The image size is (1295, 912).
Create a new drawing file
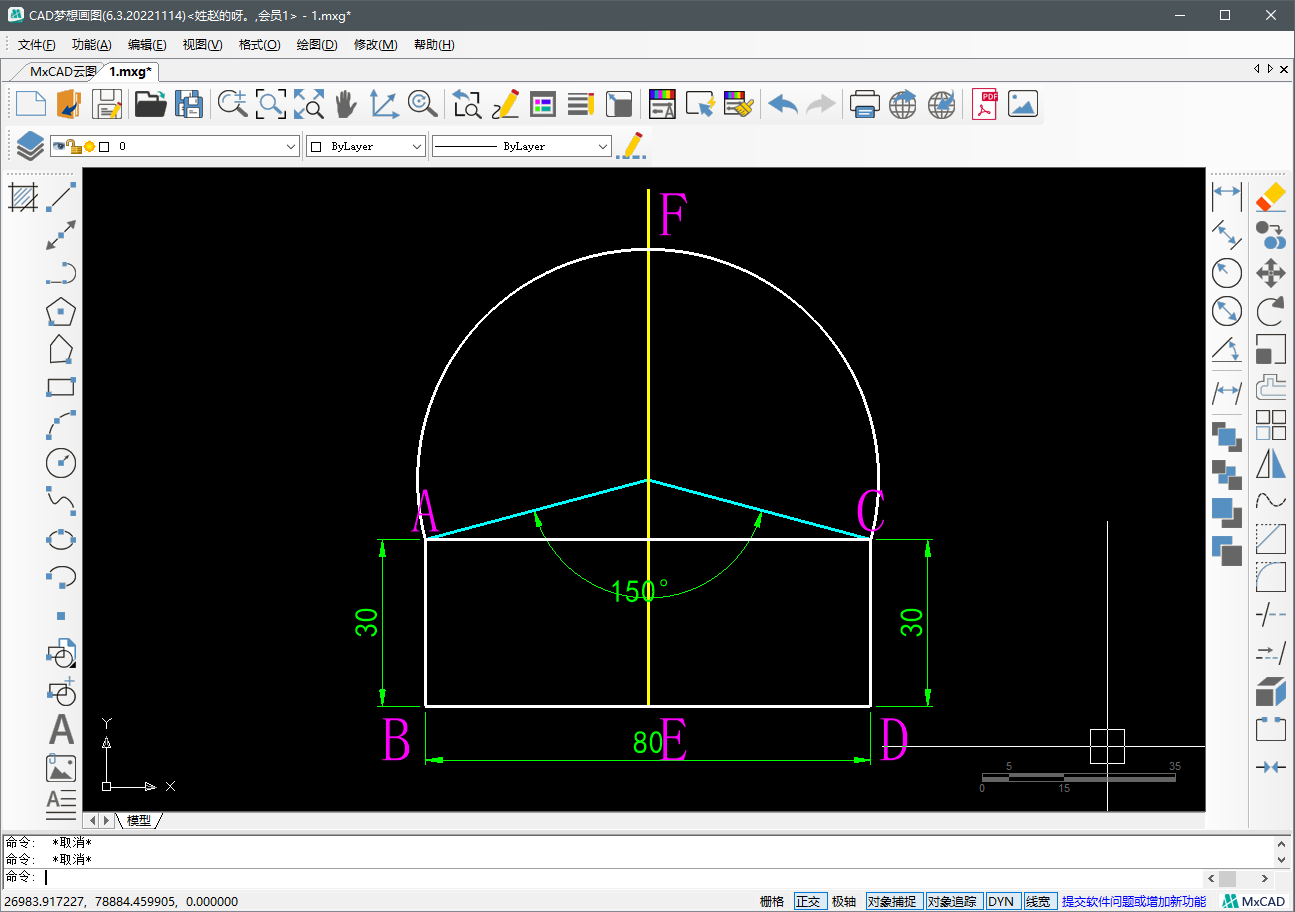point(30,104)
